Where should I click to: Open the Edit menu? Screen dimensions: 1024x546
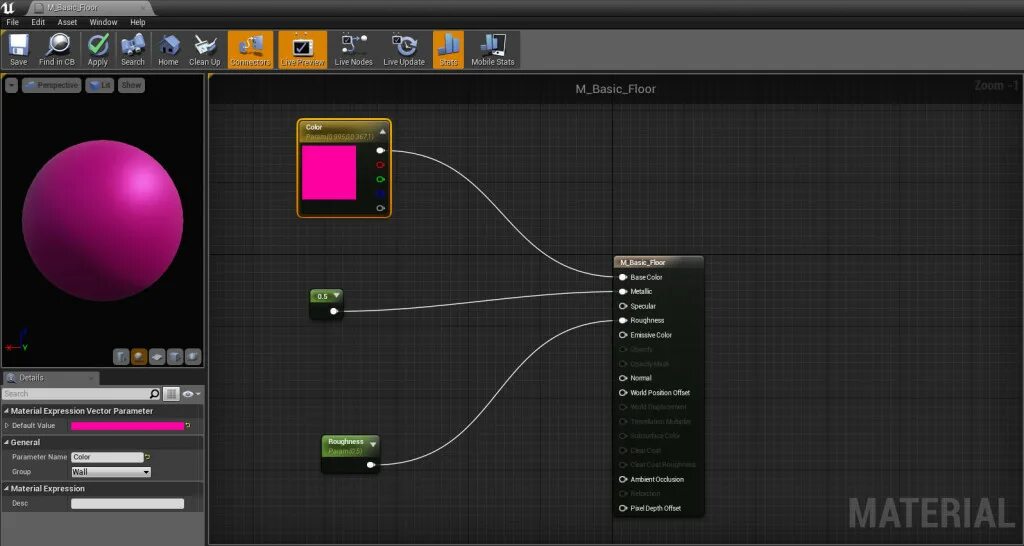39,22
